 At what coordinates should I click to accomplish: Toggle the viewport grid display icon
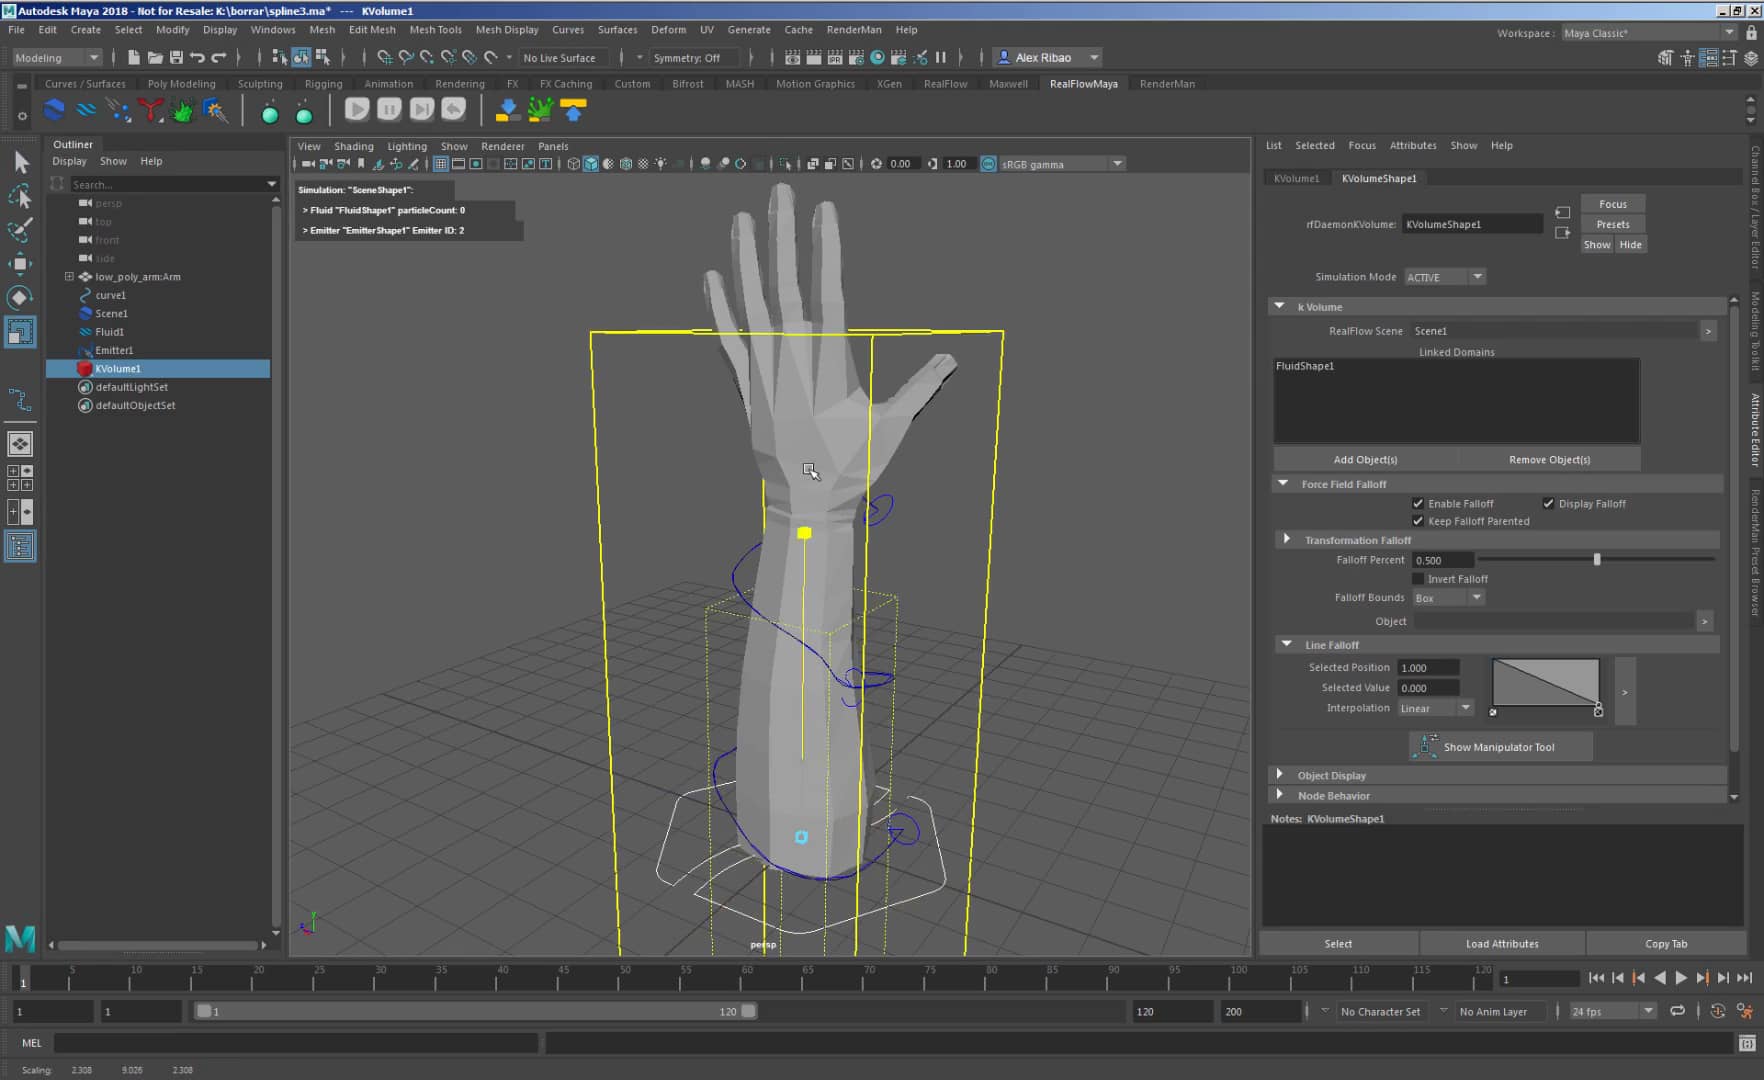point(441,164)
